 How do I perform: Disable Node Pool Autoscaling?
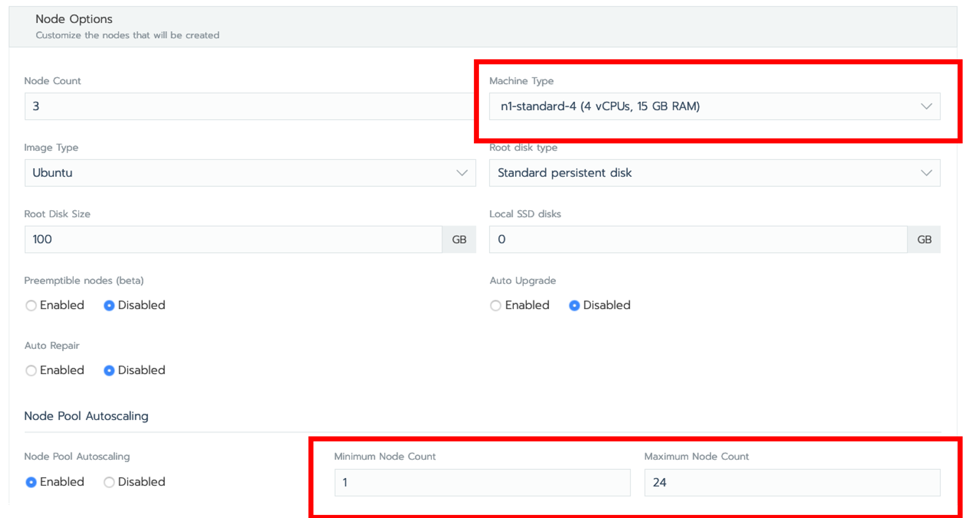[109, 482]
